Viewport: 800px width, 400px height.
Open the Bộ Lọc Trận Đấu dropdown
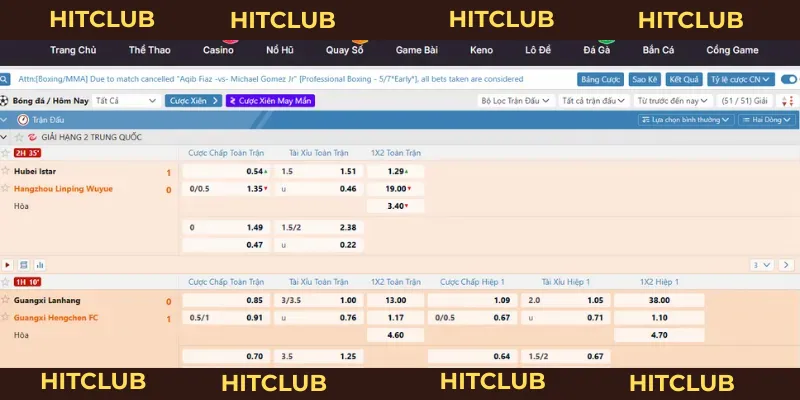coord(515,101)
